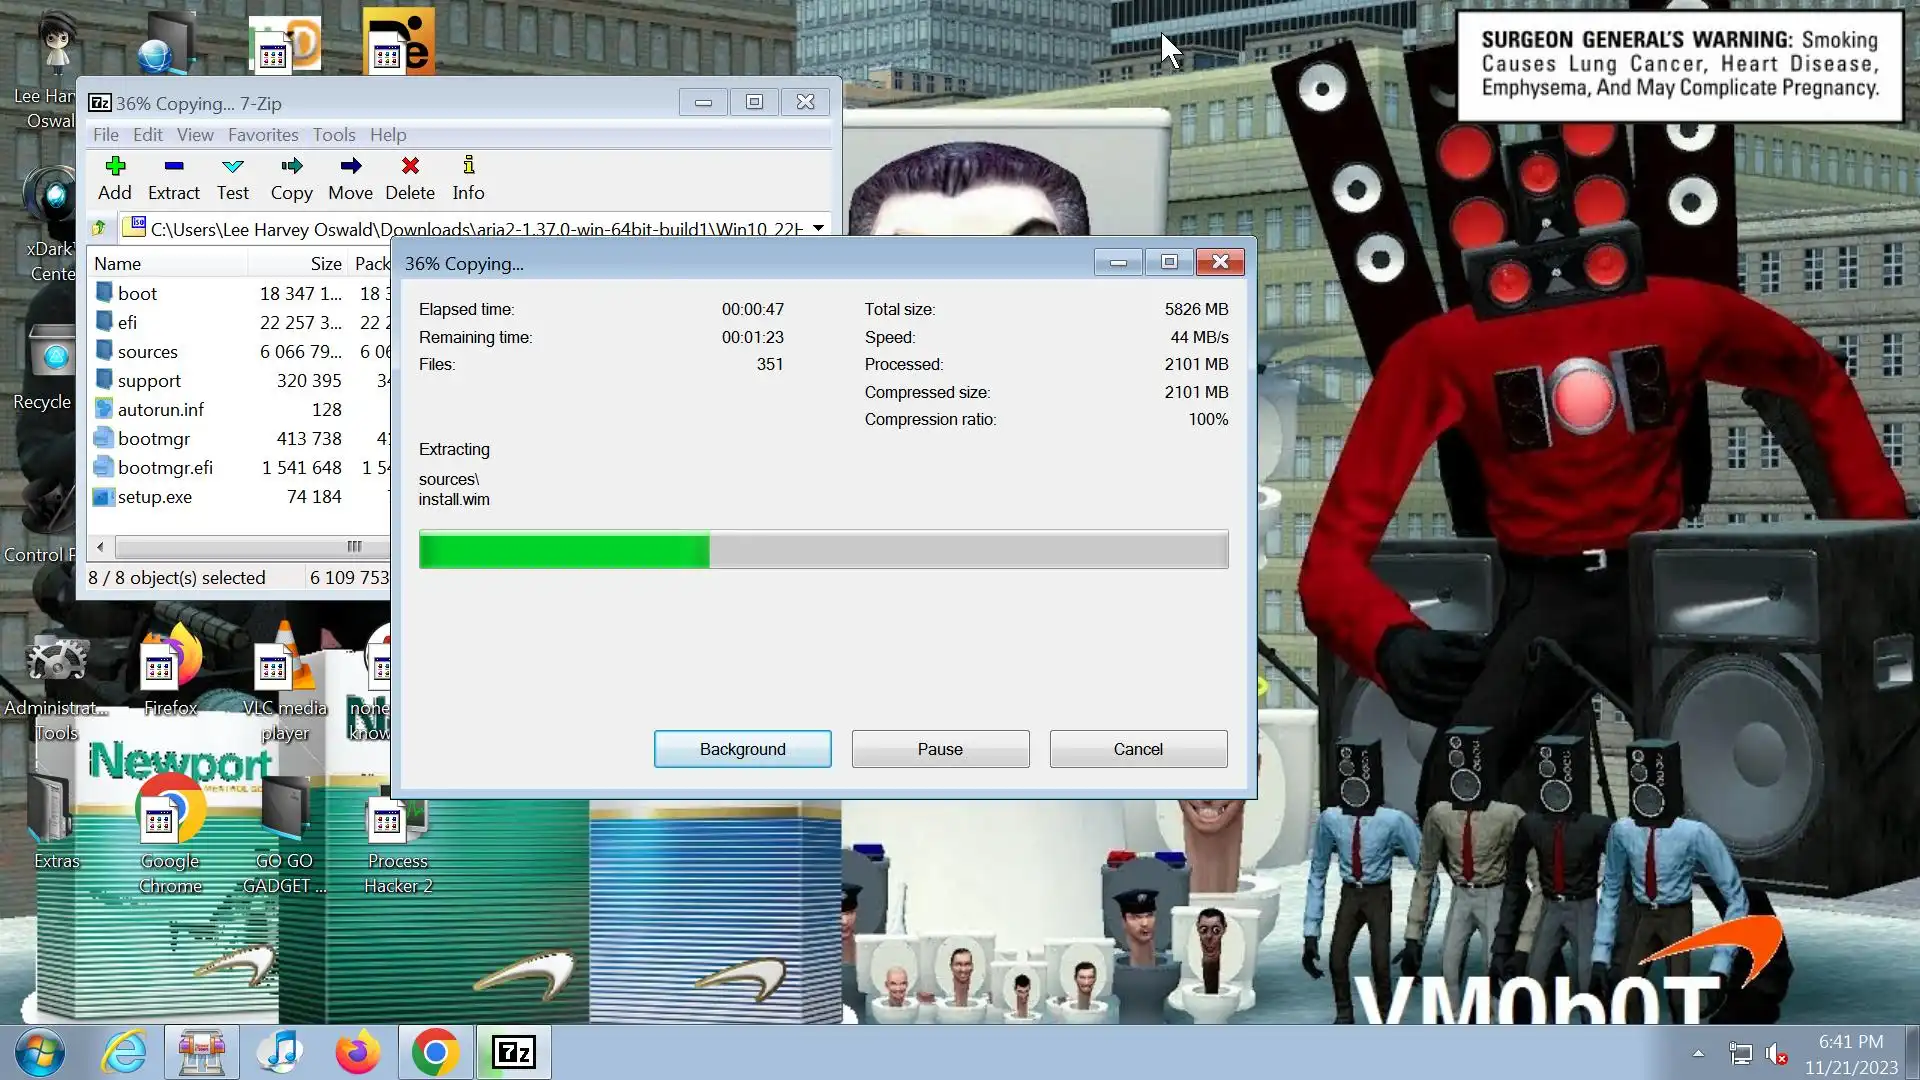Click the Info toolbar icon
Image resolution: width=1920 pixels, height=1080 pixels.
tap(468, 167)
